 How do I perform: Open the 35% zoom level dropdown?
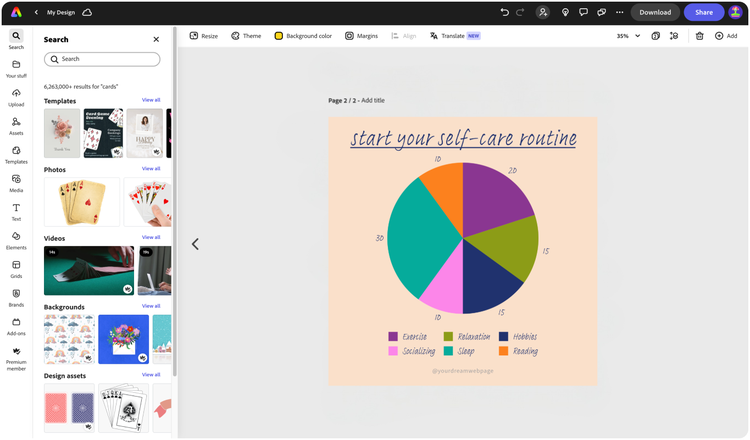628,36
